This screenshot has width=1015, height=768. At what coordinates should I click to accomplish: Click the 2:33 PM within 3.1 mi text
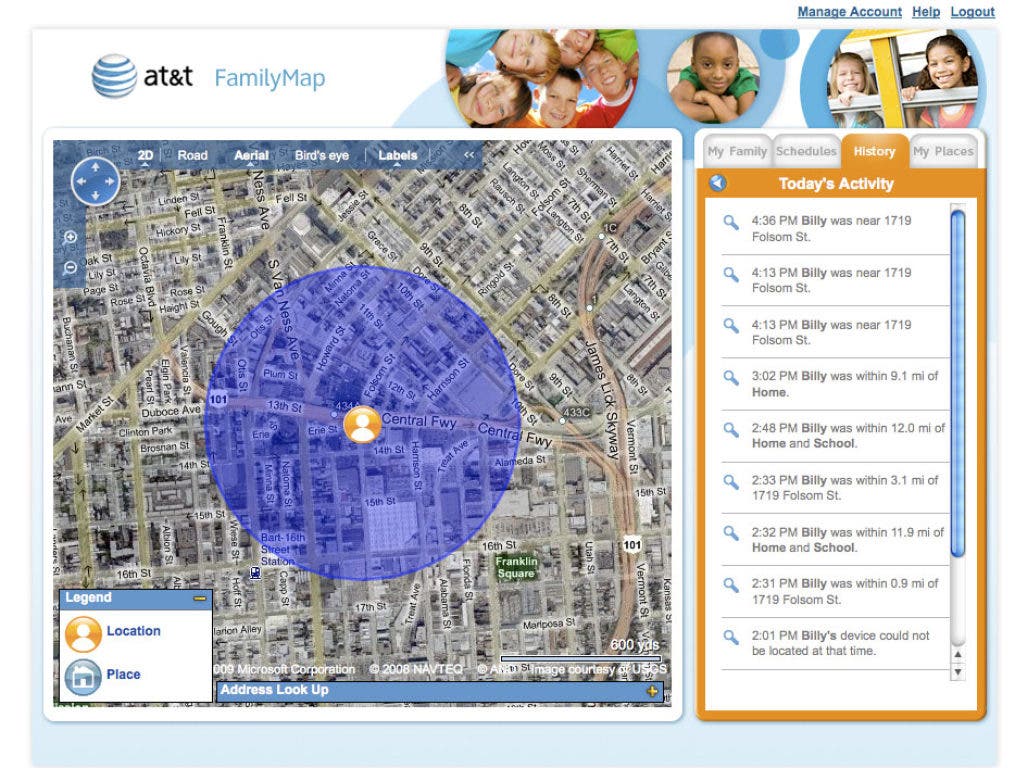point(844,488)
